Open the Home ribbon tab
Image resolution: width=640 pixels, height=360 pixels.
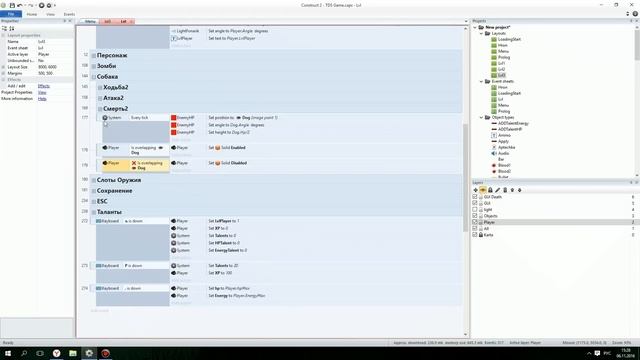(31, 14)
